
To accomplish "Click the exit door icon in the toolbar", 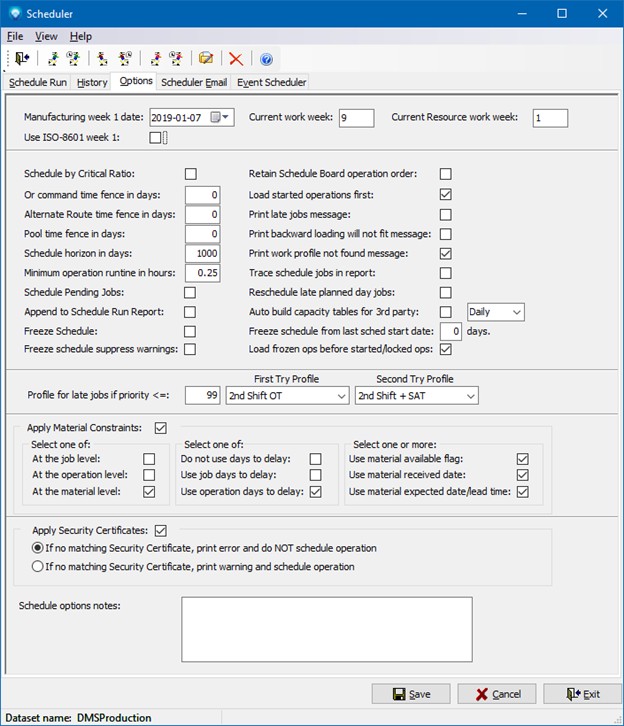I will (x=22, y=59).
